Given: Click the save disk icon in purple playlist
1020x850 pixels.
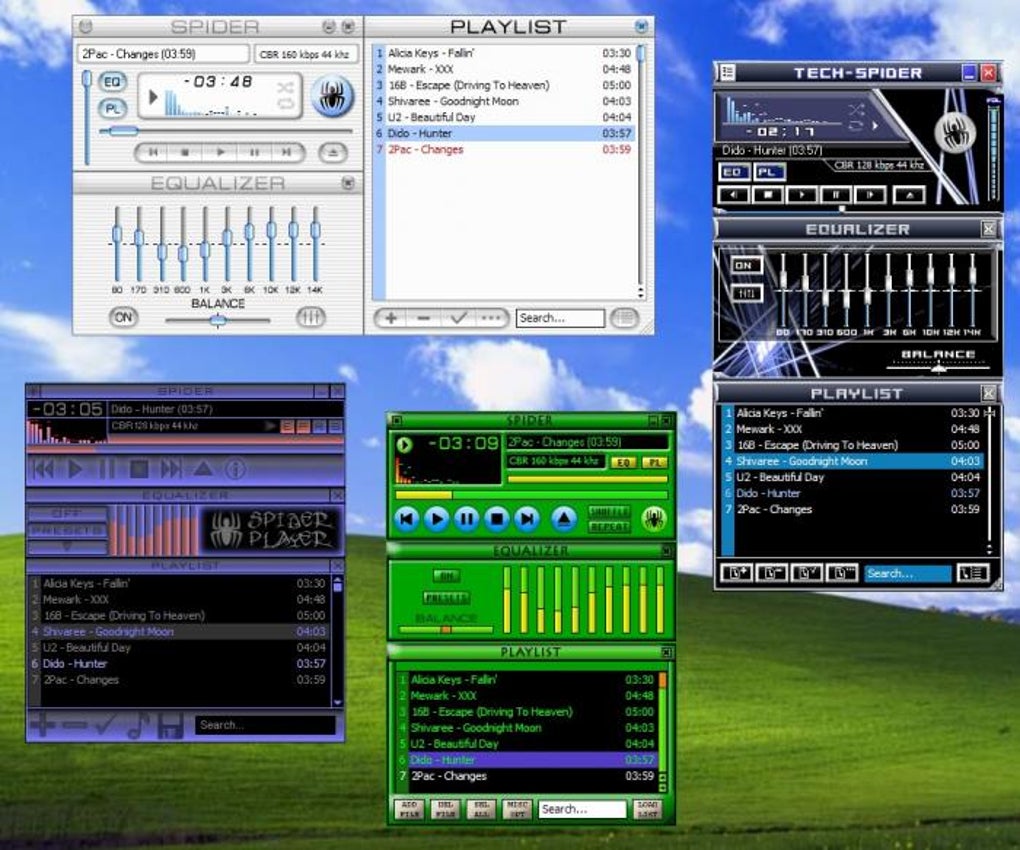Looking at the screenshot, I should coord(170,725).
